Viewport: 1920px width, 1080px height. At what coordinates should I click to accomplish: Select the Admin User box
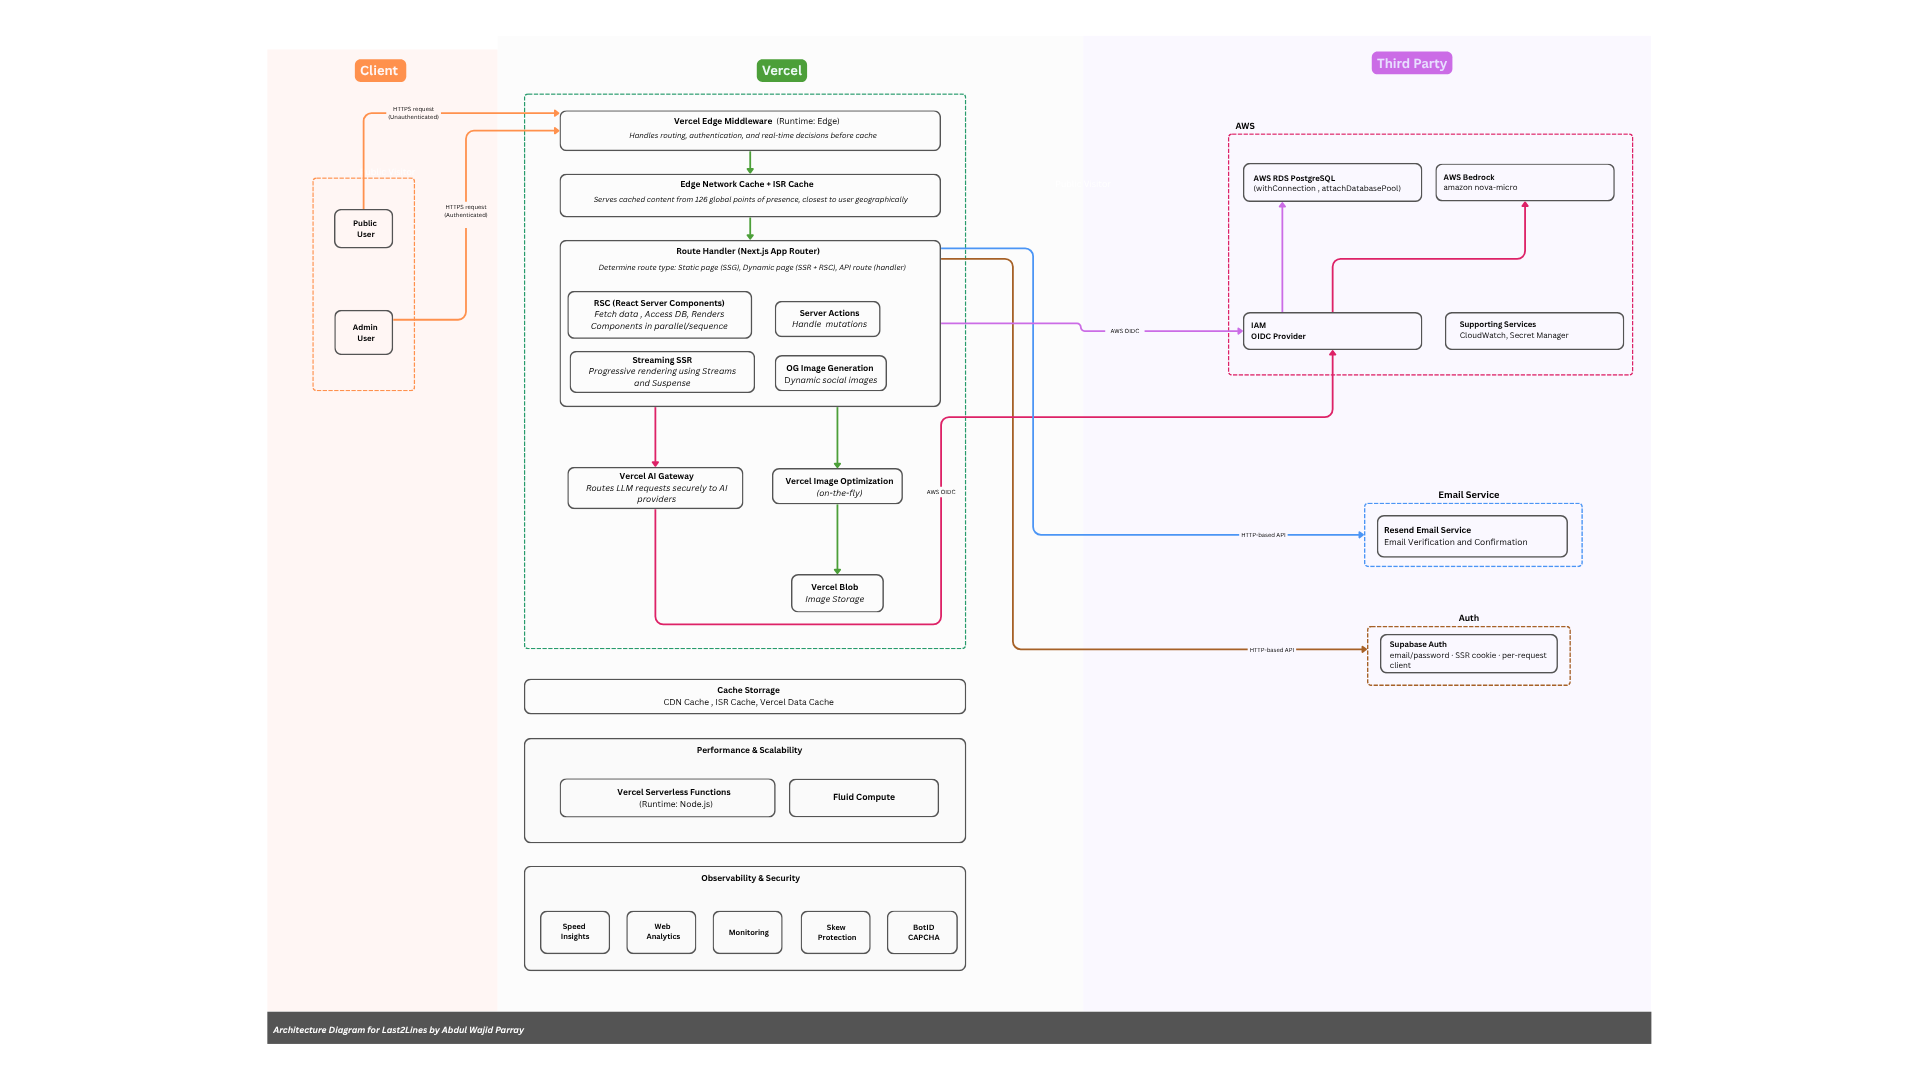coord(364,333)
